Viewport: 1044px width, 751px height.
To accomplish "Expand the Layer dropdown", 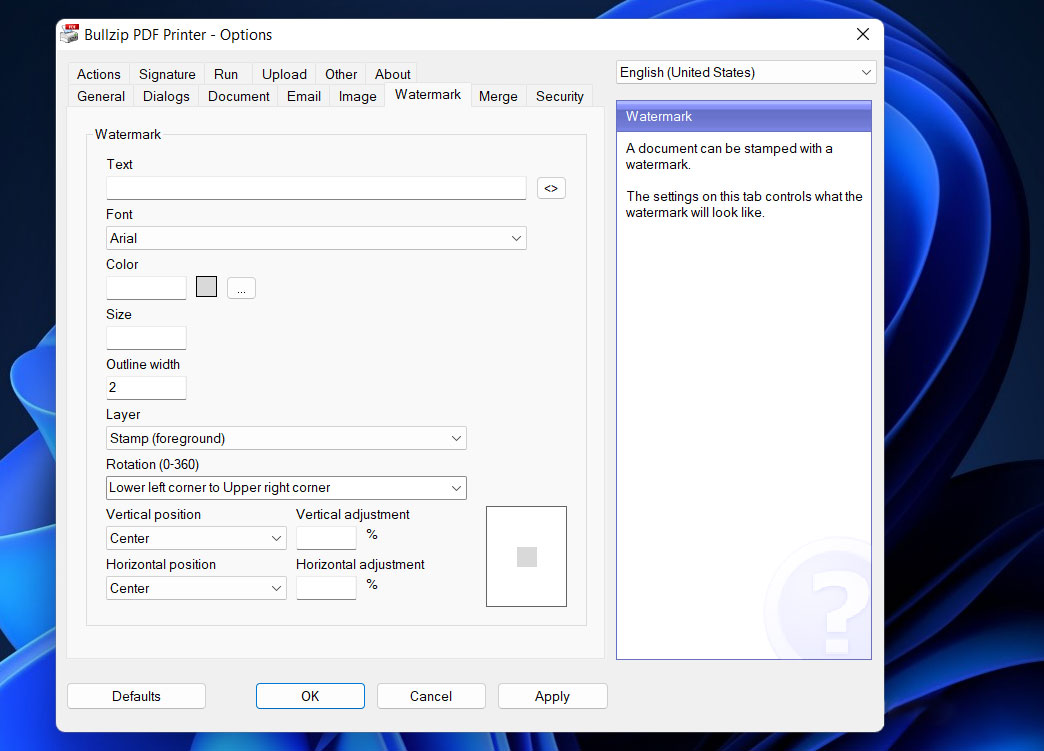I will (286, 438).
